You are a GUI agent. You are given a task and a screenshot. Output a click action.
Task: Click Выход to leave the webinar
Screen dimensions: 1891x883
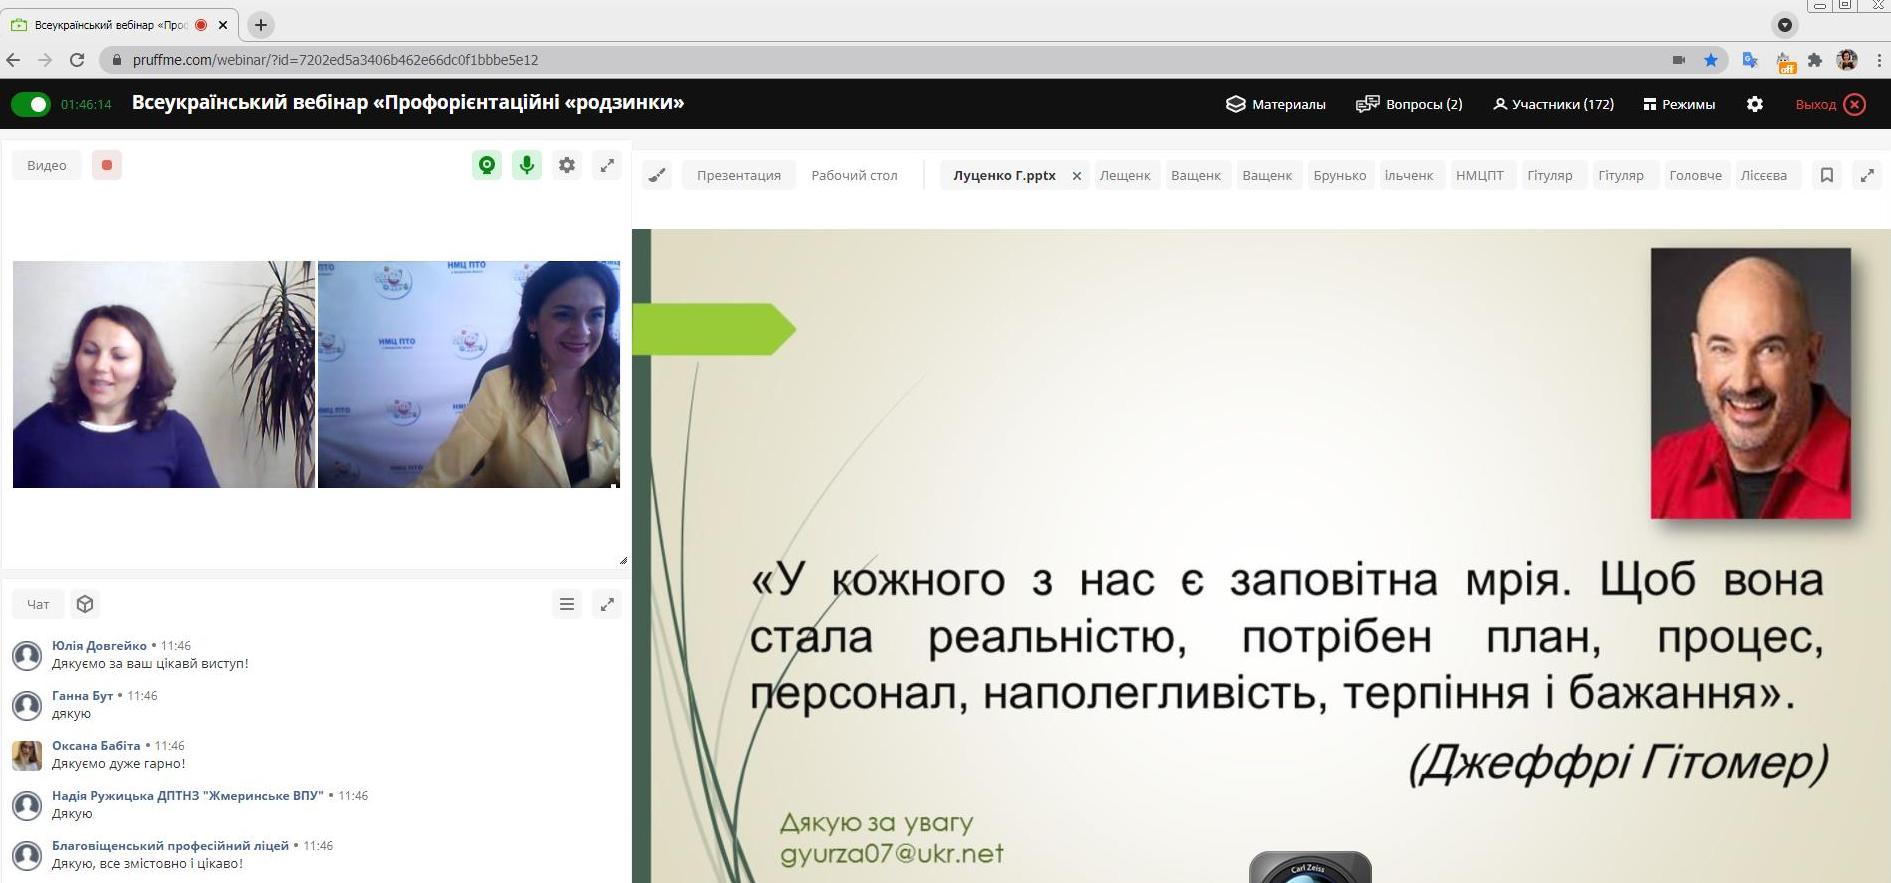click(x=1830, y=104)
